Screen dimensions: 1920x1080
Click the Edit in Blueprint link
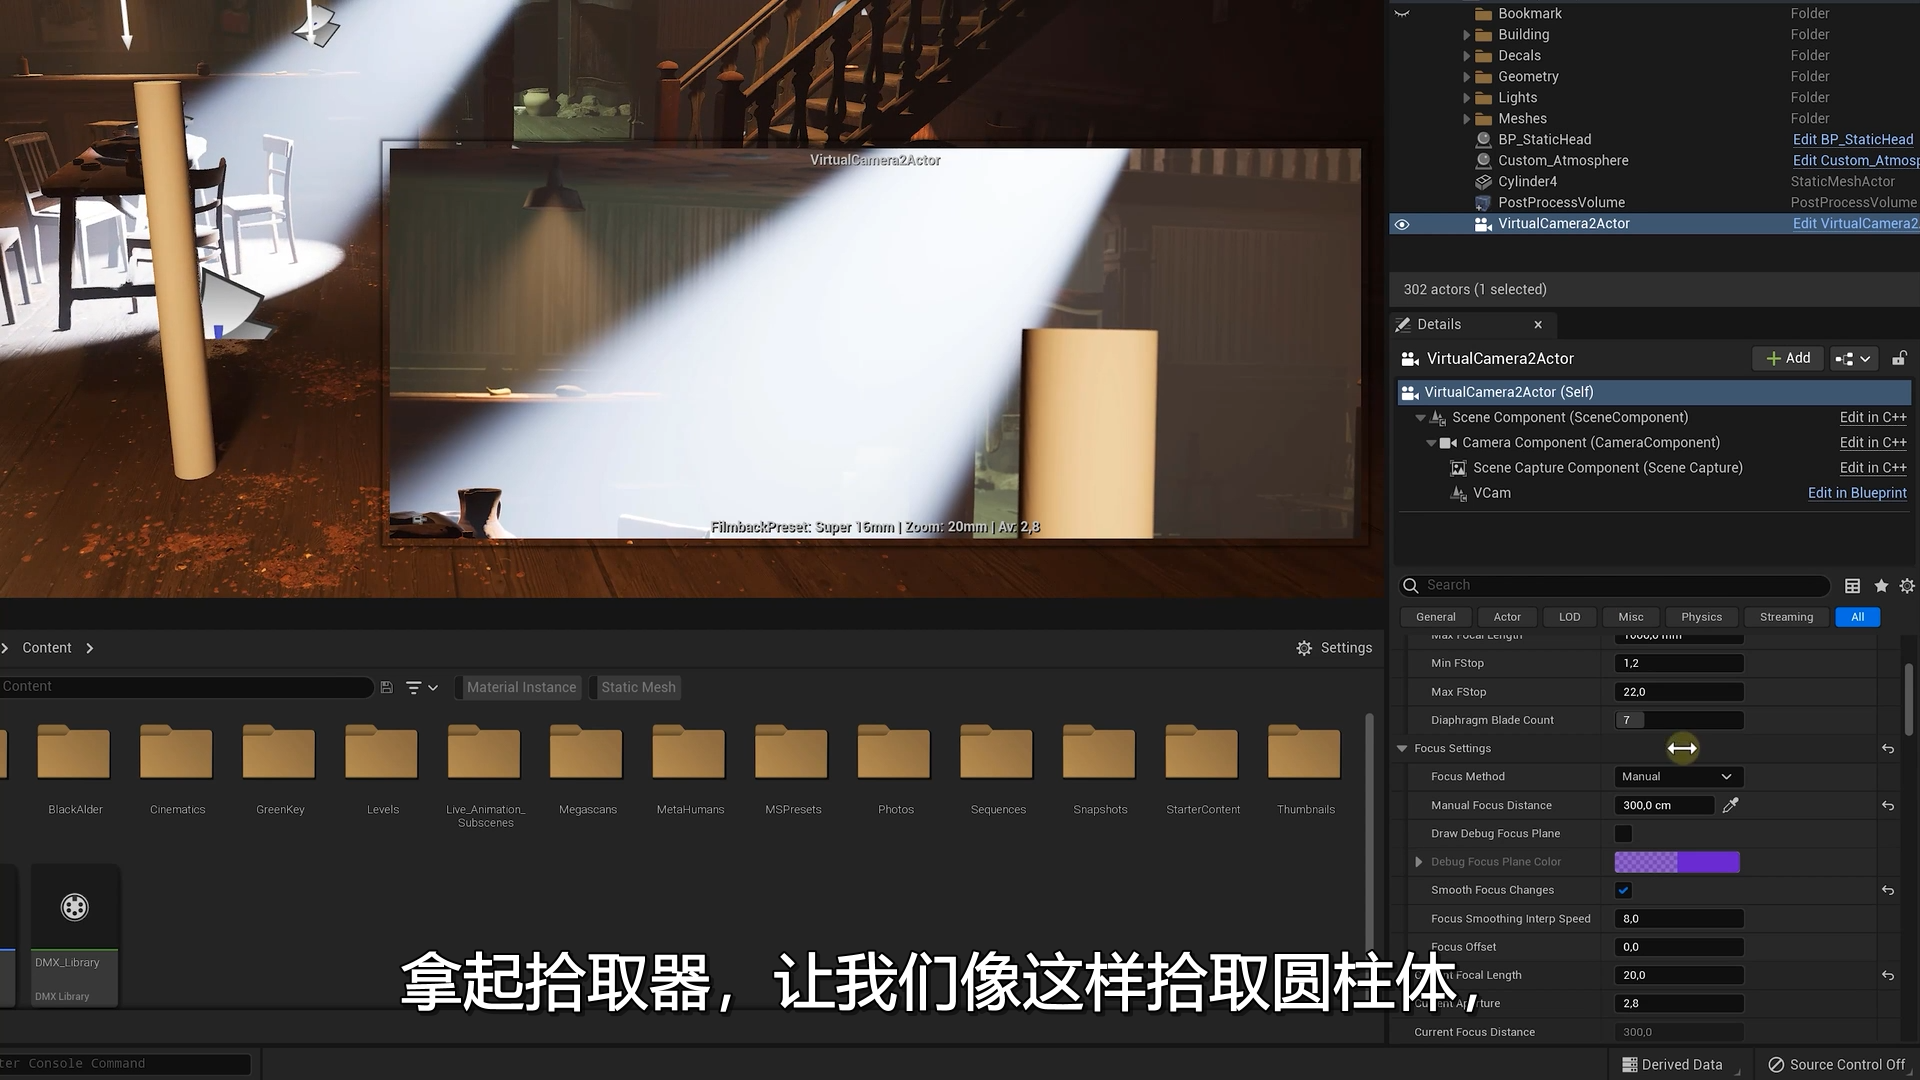click(1857, 493)
